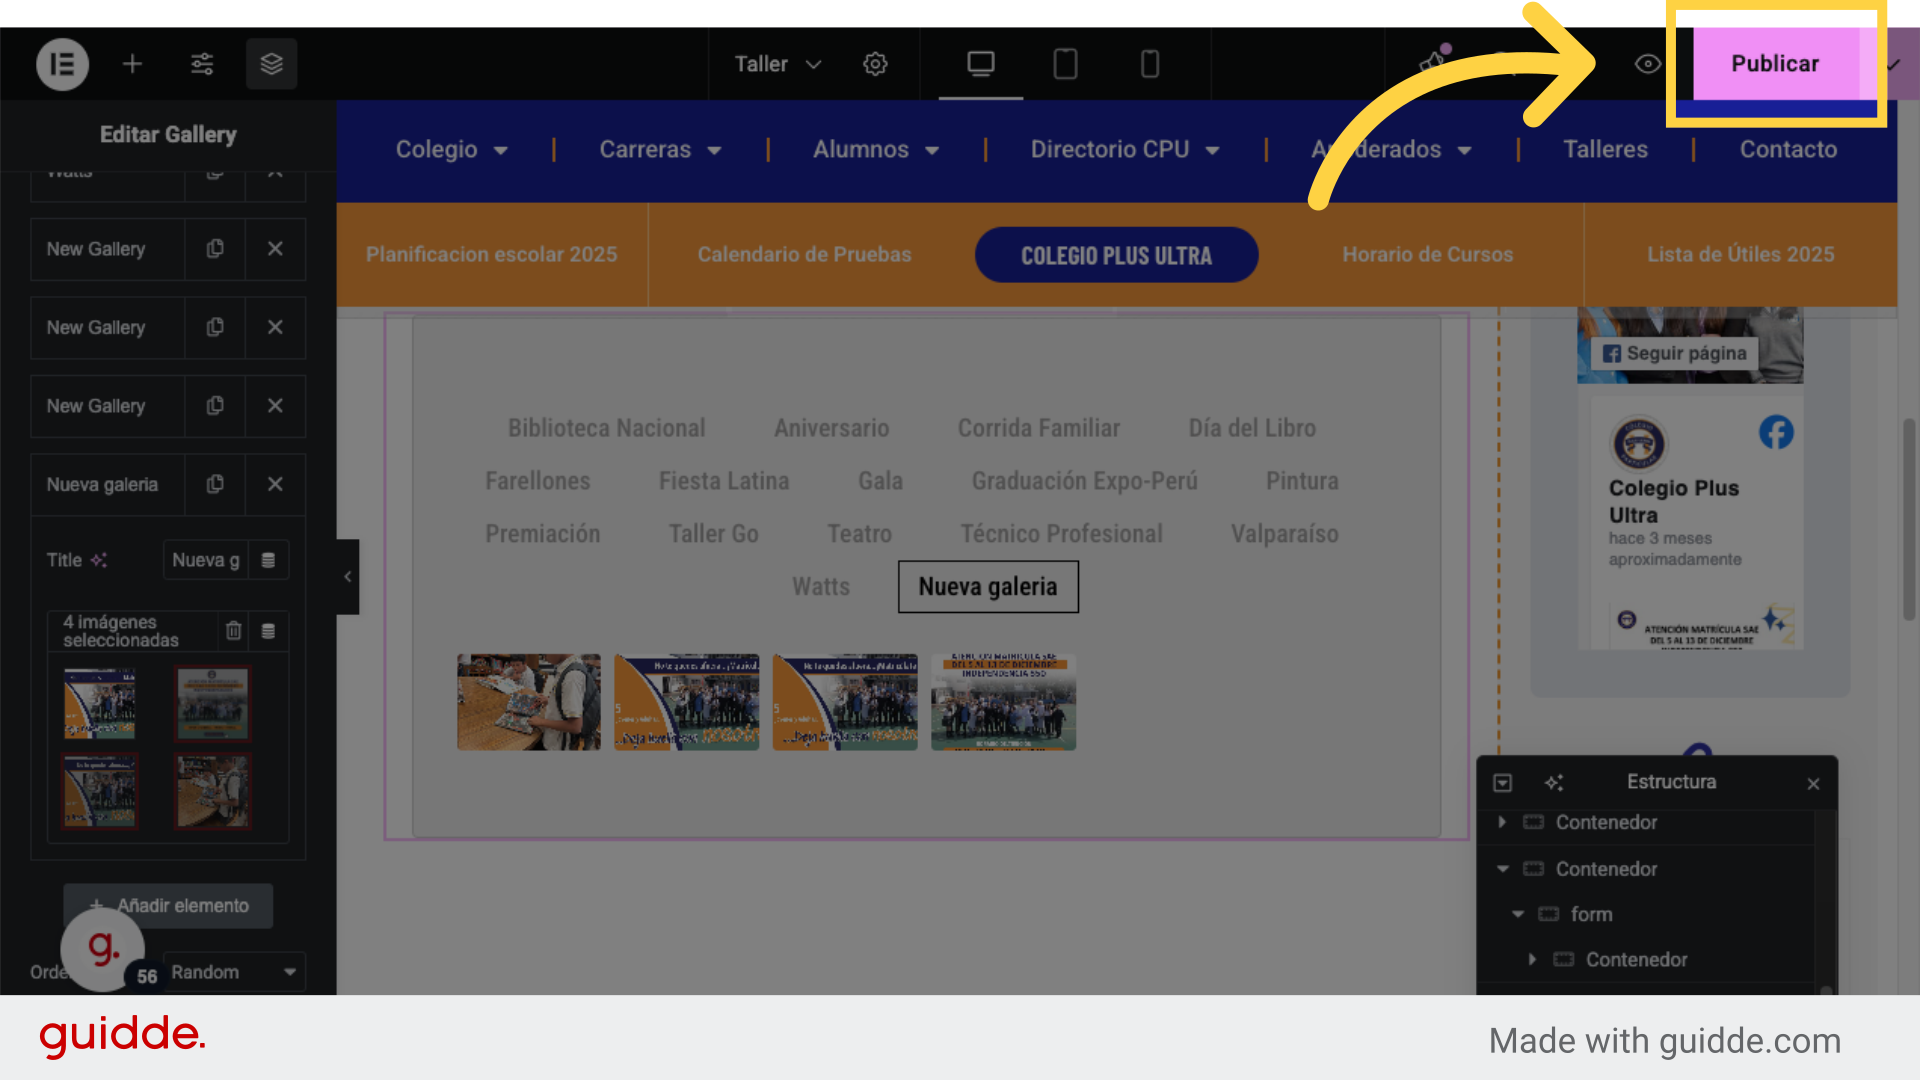
Task: Edit the Title input field
Action: [x=205, y=560]
